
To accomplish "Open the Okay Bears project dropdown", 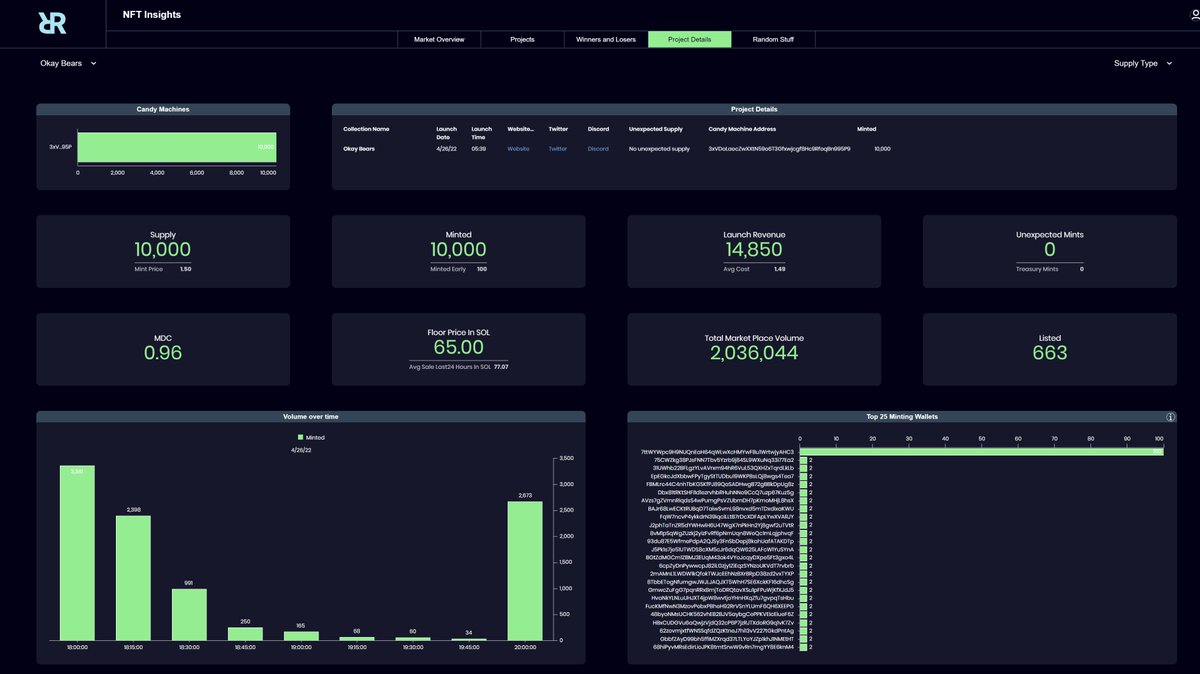I will 68,63.
